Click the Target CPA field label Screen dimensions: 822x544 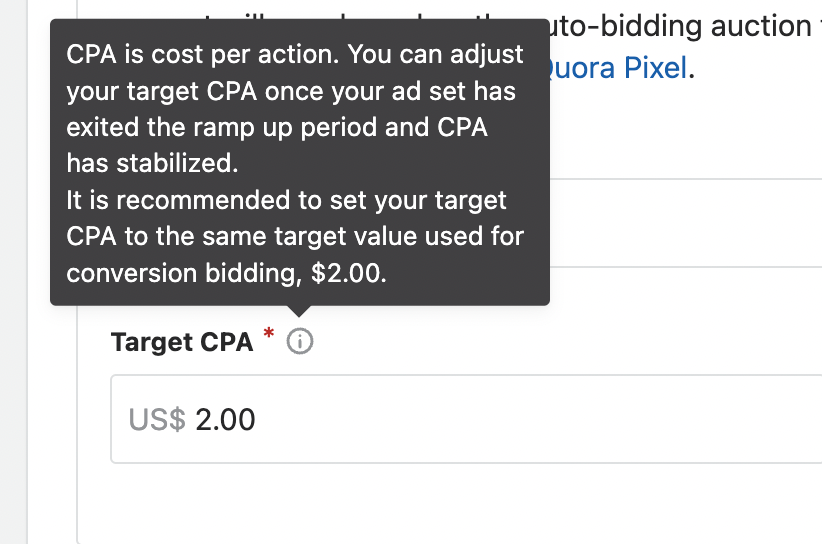click(x=181, y=343)
